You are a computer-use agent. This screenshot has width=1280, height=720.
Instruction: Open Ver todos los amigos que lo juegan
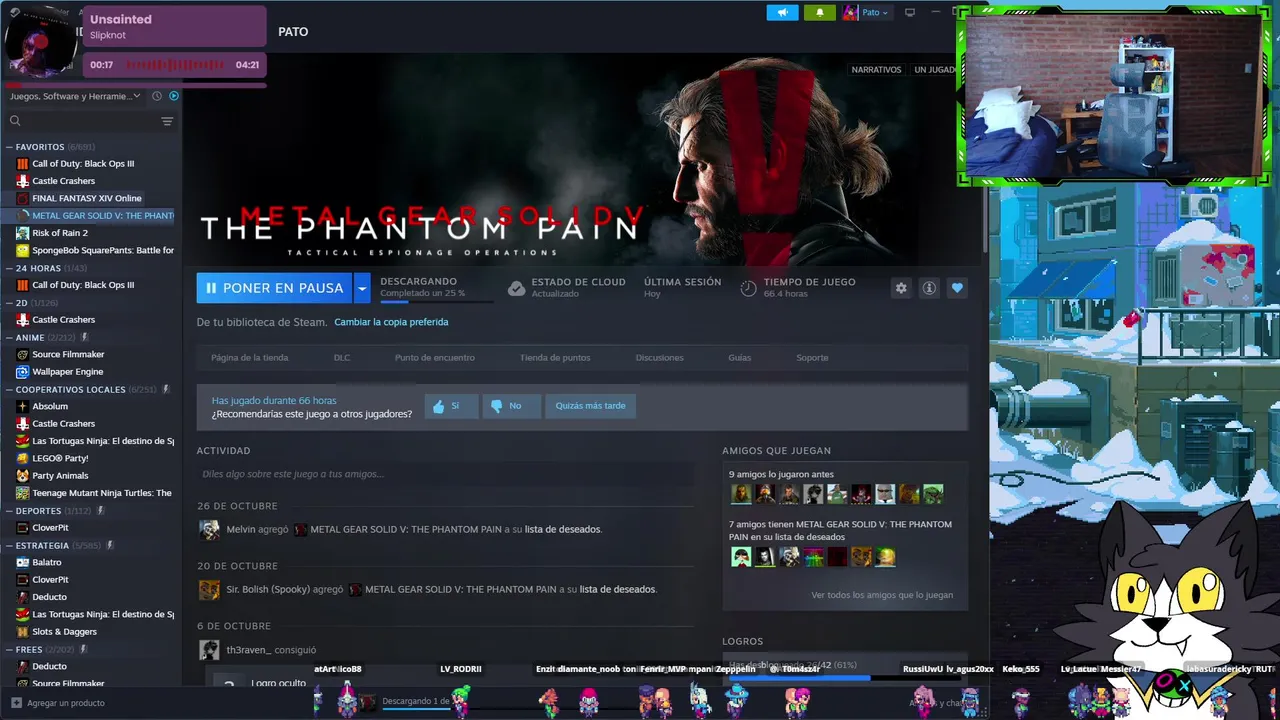(882, 595)
